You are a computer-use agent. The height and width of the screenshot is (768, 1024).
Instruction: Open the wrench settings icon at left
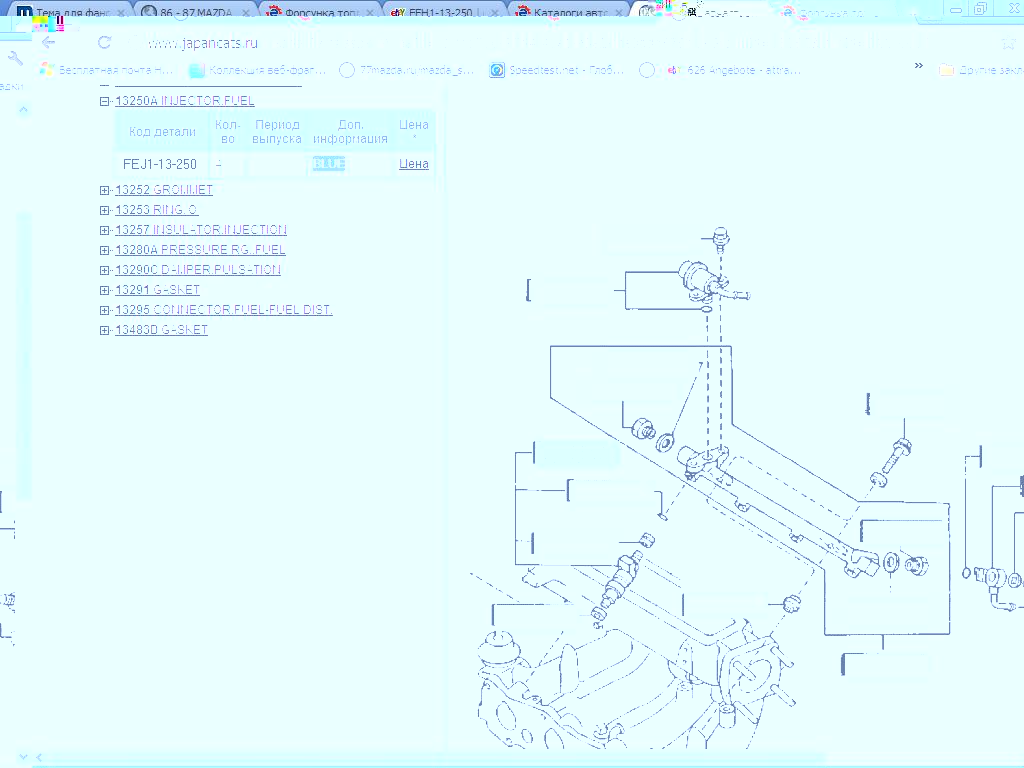14,59
